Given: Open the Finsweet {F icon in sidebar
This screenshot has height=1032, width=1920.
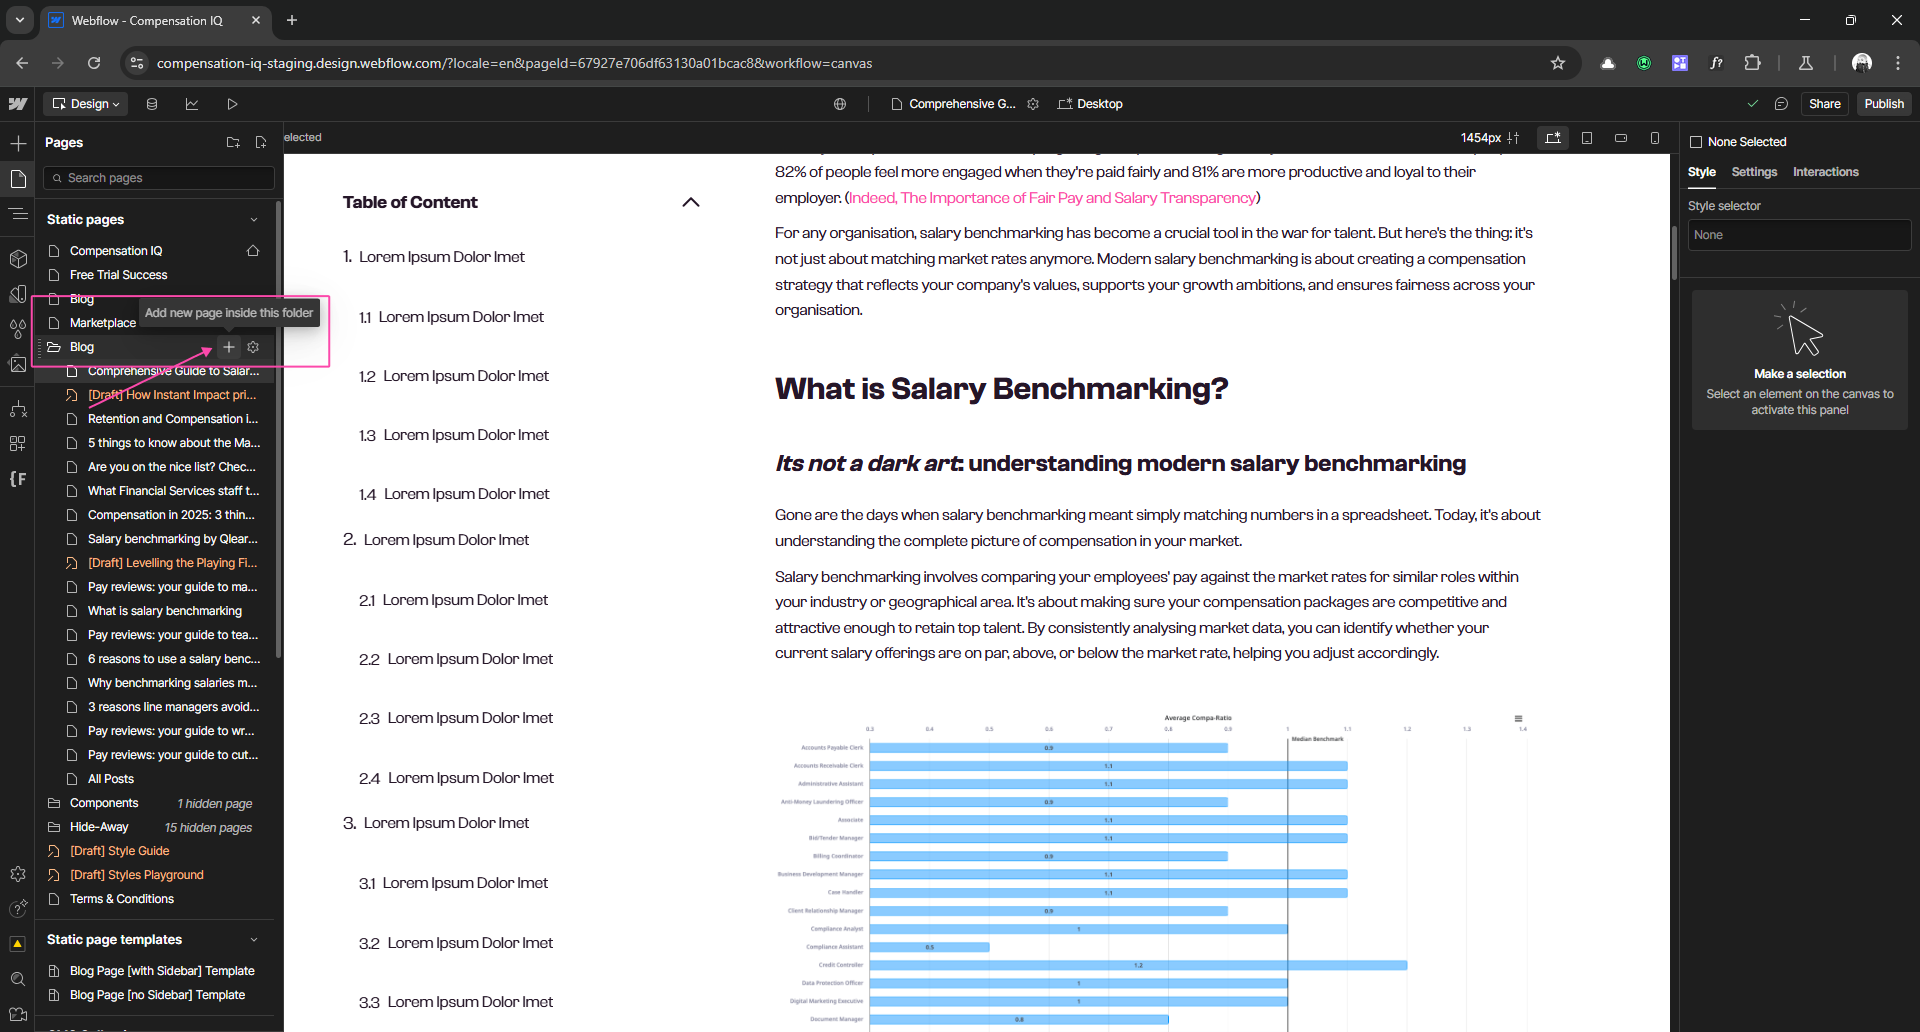Looking at the screenshot, I should 18,479.
